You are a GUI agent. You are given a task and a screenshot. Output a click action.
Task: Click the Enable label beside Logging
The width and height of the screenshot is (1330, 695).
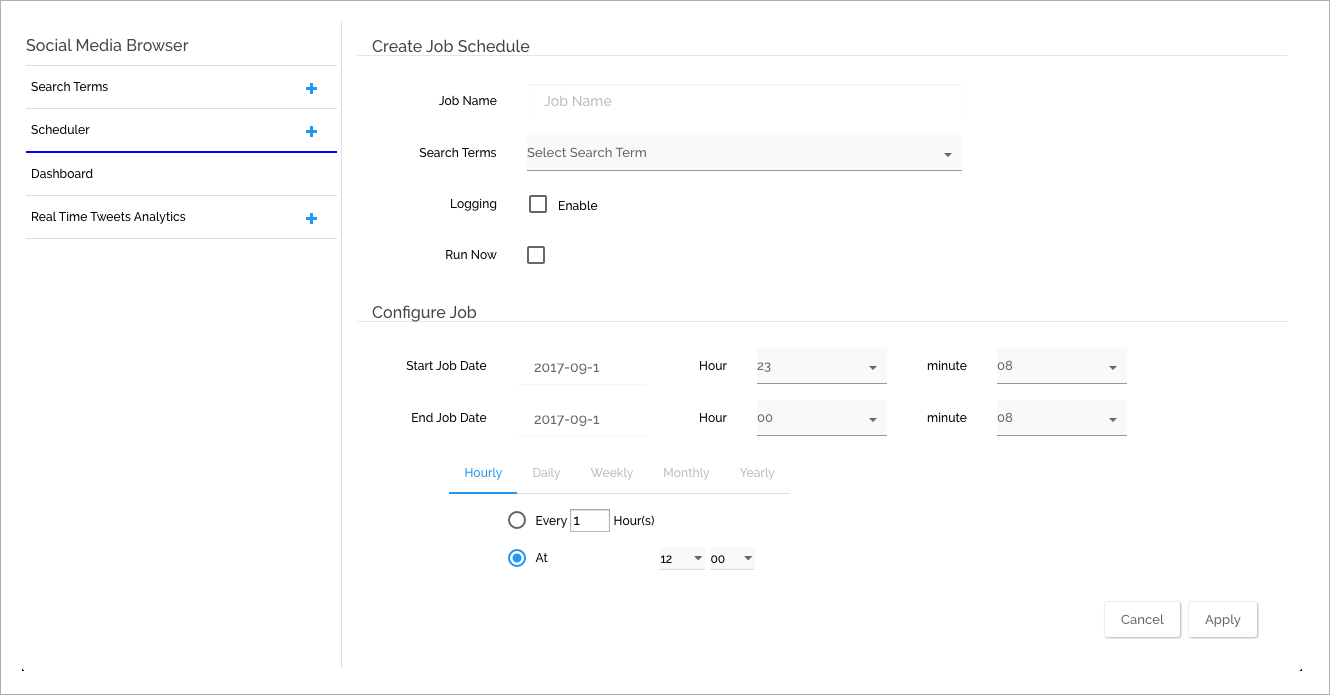(578, 205)
